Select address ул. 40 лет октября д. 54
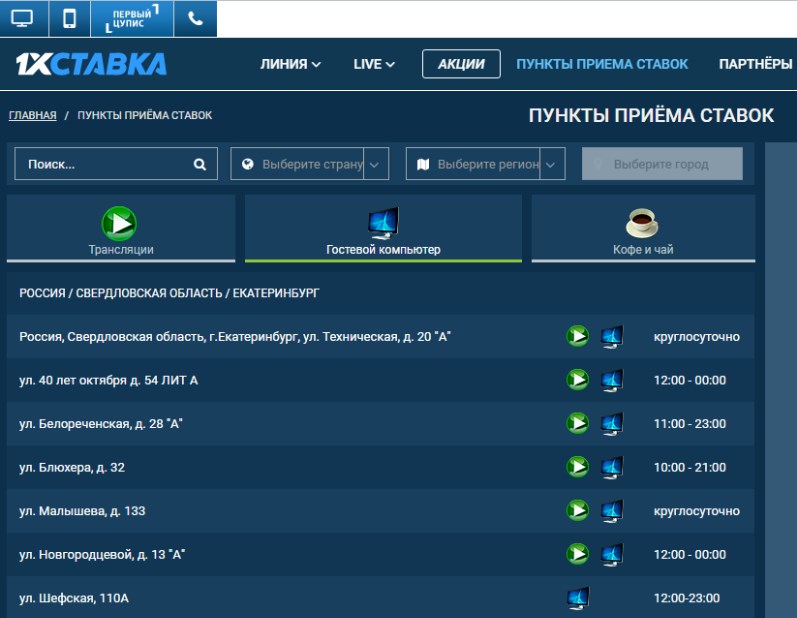 109,380
